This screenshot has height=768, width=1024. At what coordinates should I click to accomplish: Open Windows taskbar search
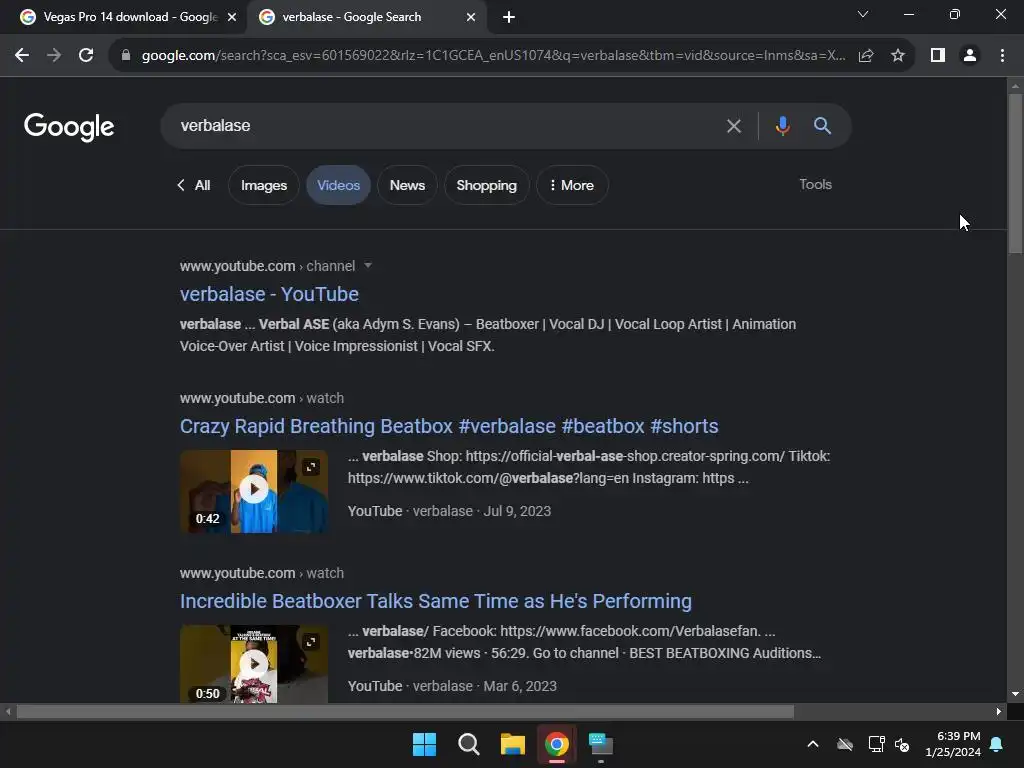pos(469,744)
